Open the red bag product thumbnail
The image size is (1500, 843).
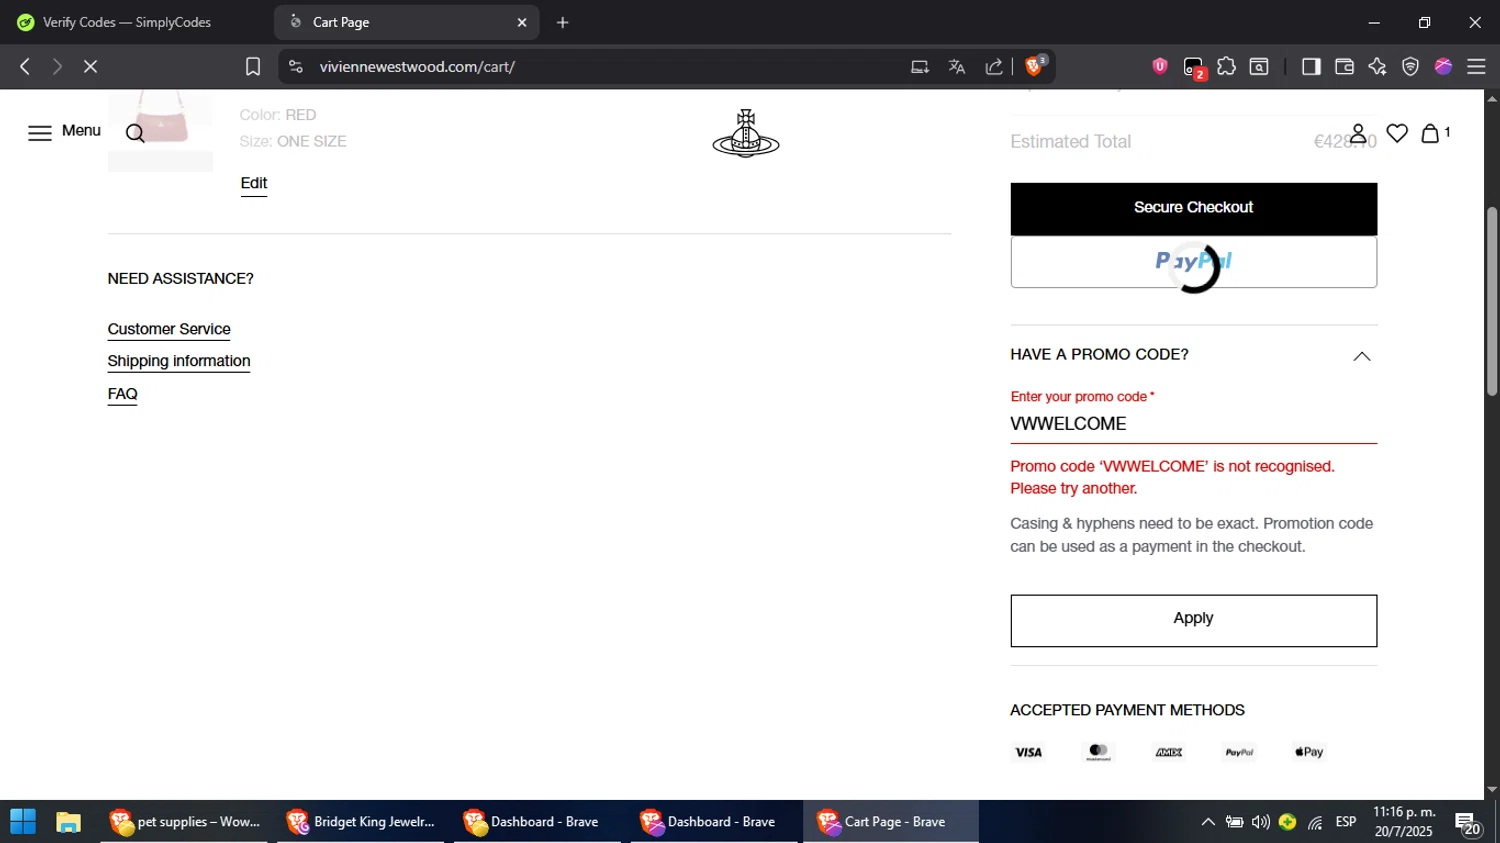tap(160, 131)
